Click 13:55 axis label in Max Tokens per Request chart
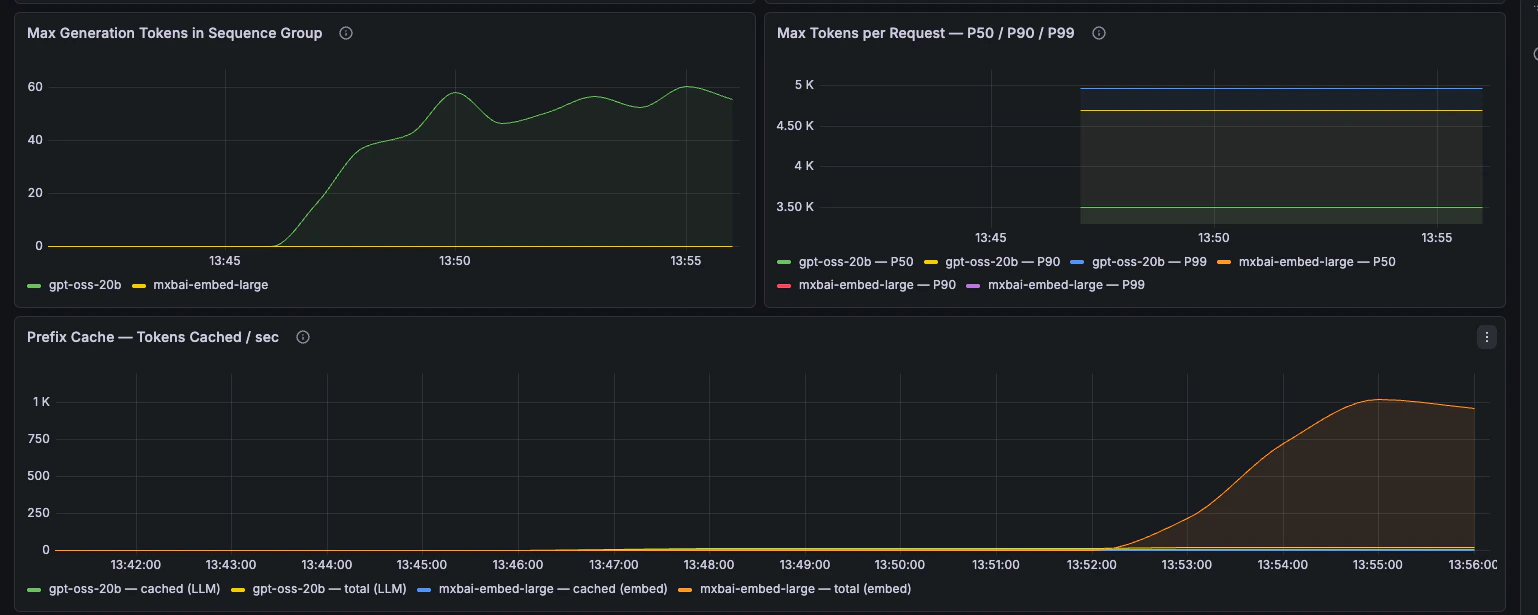 tap(1437, 238)
